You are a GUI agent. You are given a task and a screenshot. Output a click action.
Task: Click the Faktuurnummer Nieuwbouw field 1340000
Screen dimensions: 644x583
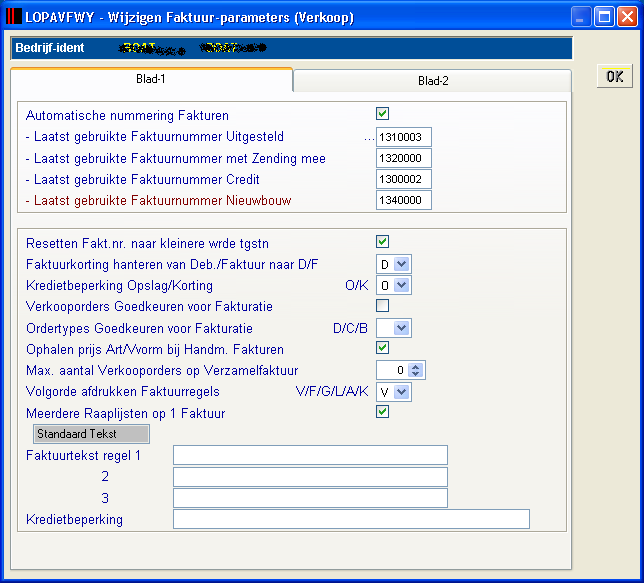404,200
